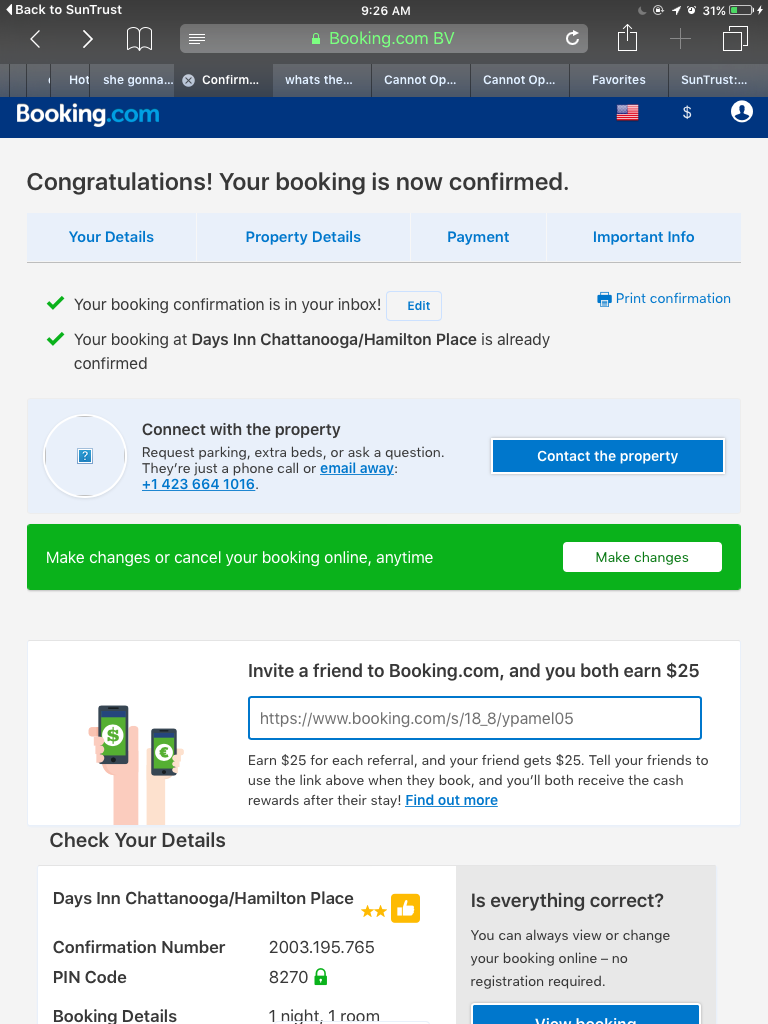Viewport: 768px width, 1024px height.
Task: Switch to the SunTrust browser tab
Action: tap(713, 80)
